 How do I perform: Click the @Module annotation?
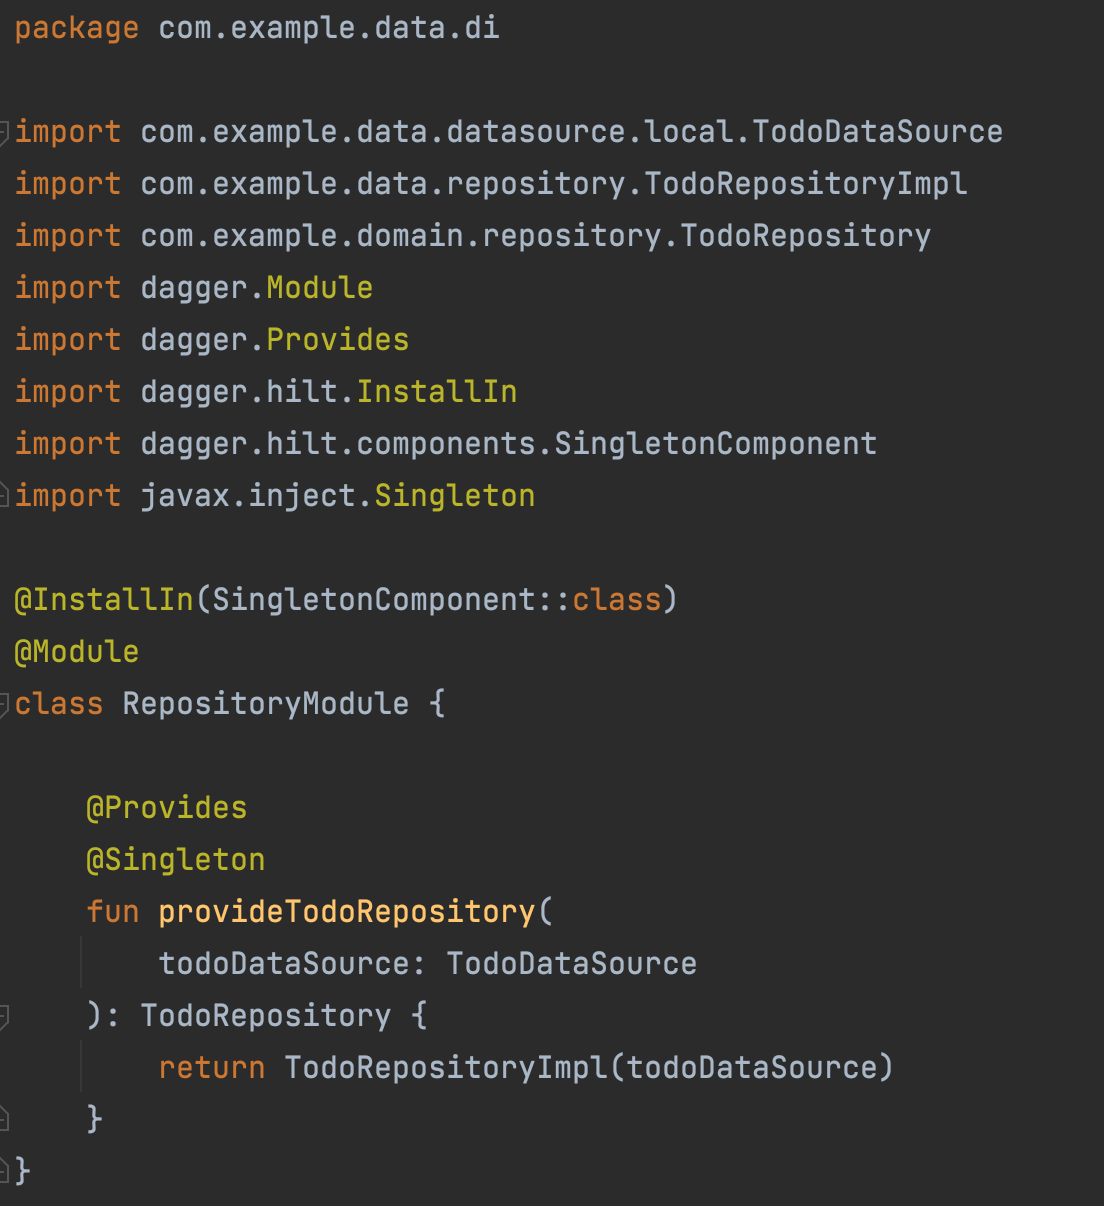(77, 651)
